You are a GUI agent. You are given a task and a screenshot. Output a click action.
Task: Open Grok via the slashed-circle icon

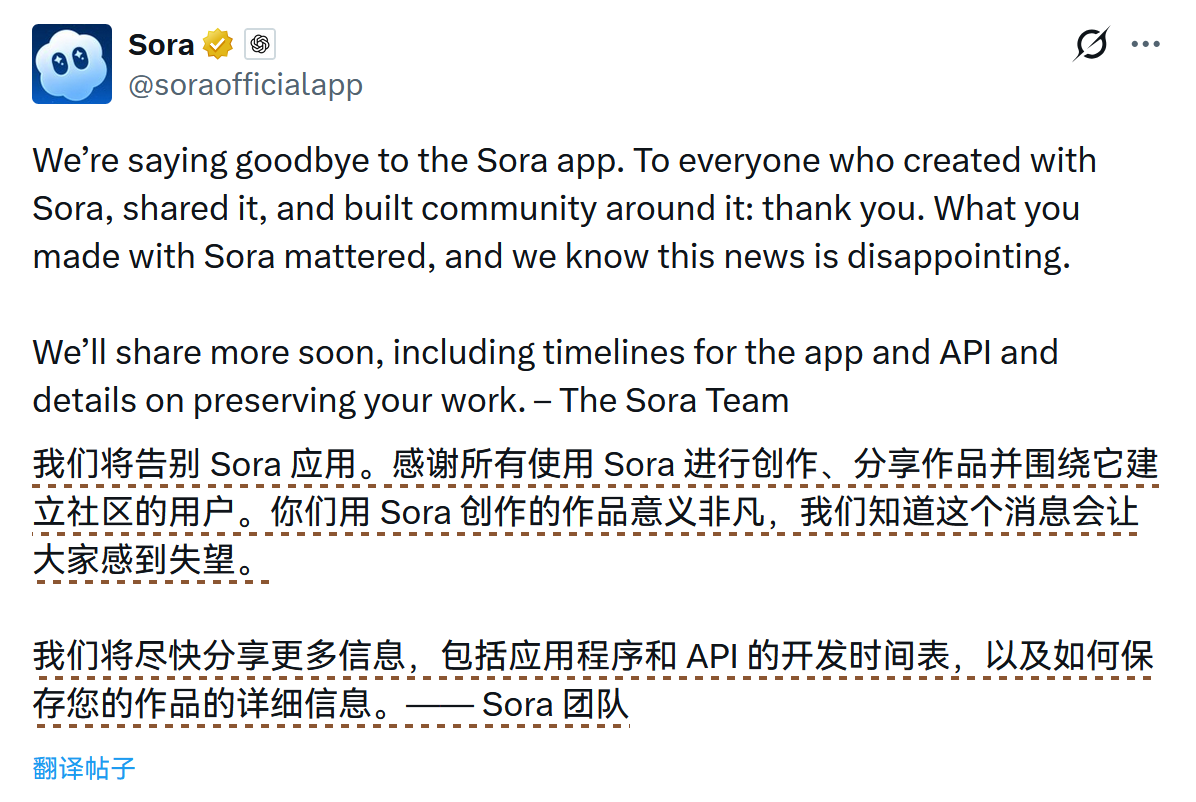1091,43
